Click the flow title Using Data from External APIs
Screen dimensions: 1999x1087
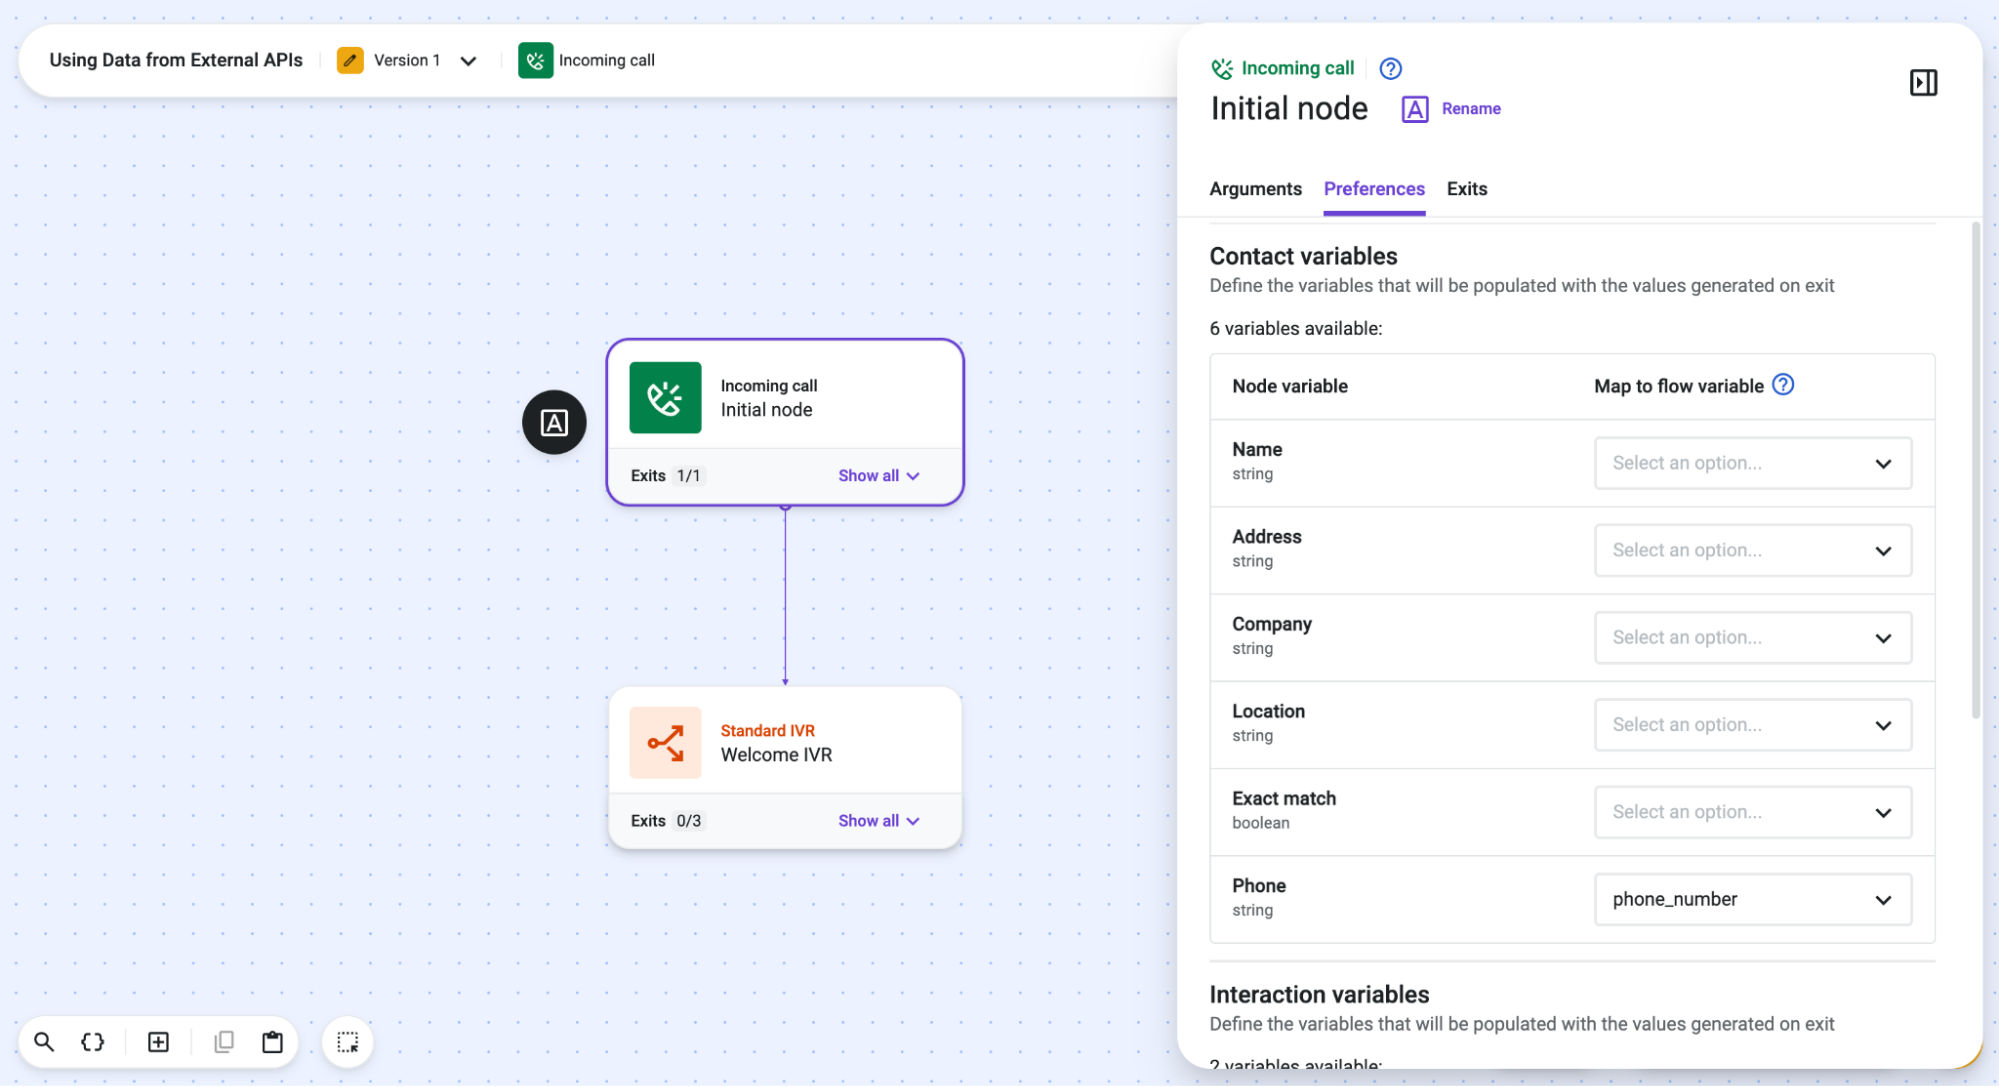tap(176, 60)
